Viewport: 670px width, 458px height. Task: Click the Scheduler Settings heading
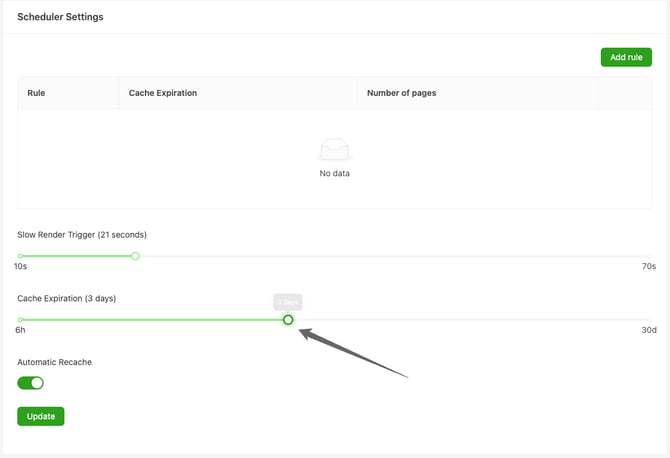point(60,17)
